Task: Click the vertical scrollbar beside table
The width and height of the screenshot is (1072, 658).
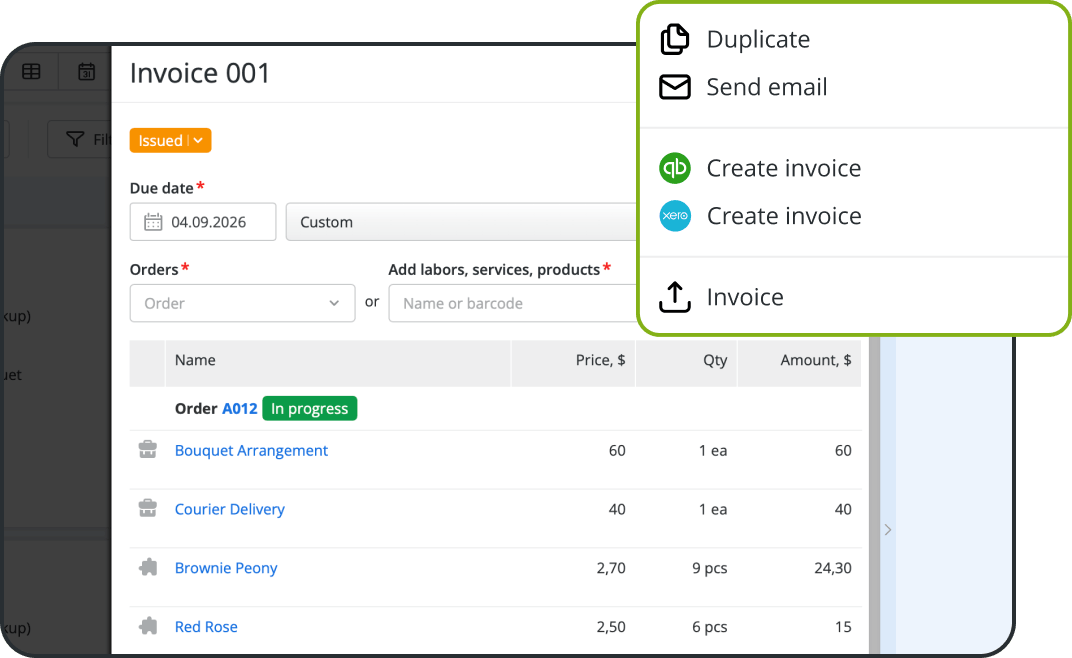Action: tap(874, 496)
